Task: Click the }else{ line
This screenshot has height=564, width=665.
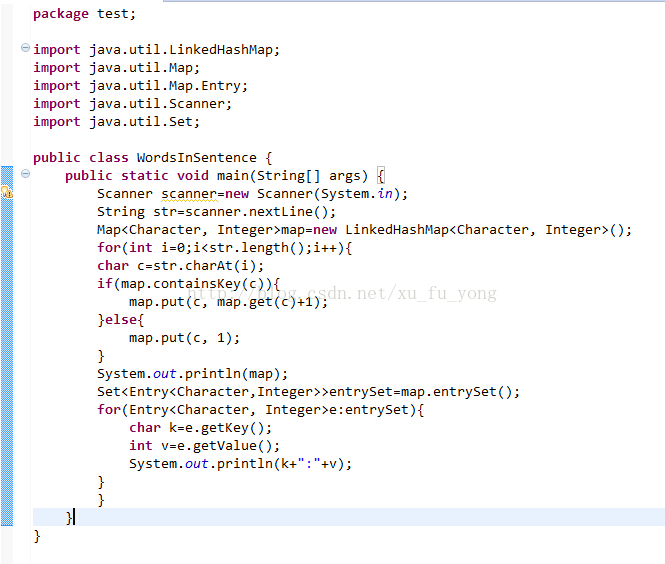Action: point(120,320)
